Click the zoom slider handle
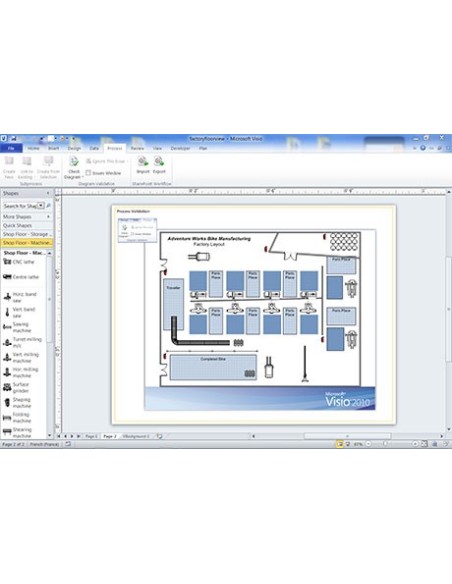This screenshot has height=584, width=452. click(385, 444)
